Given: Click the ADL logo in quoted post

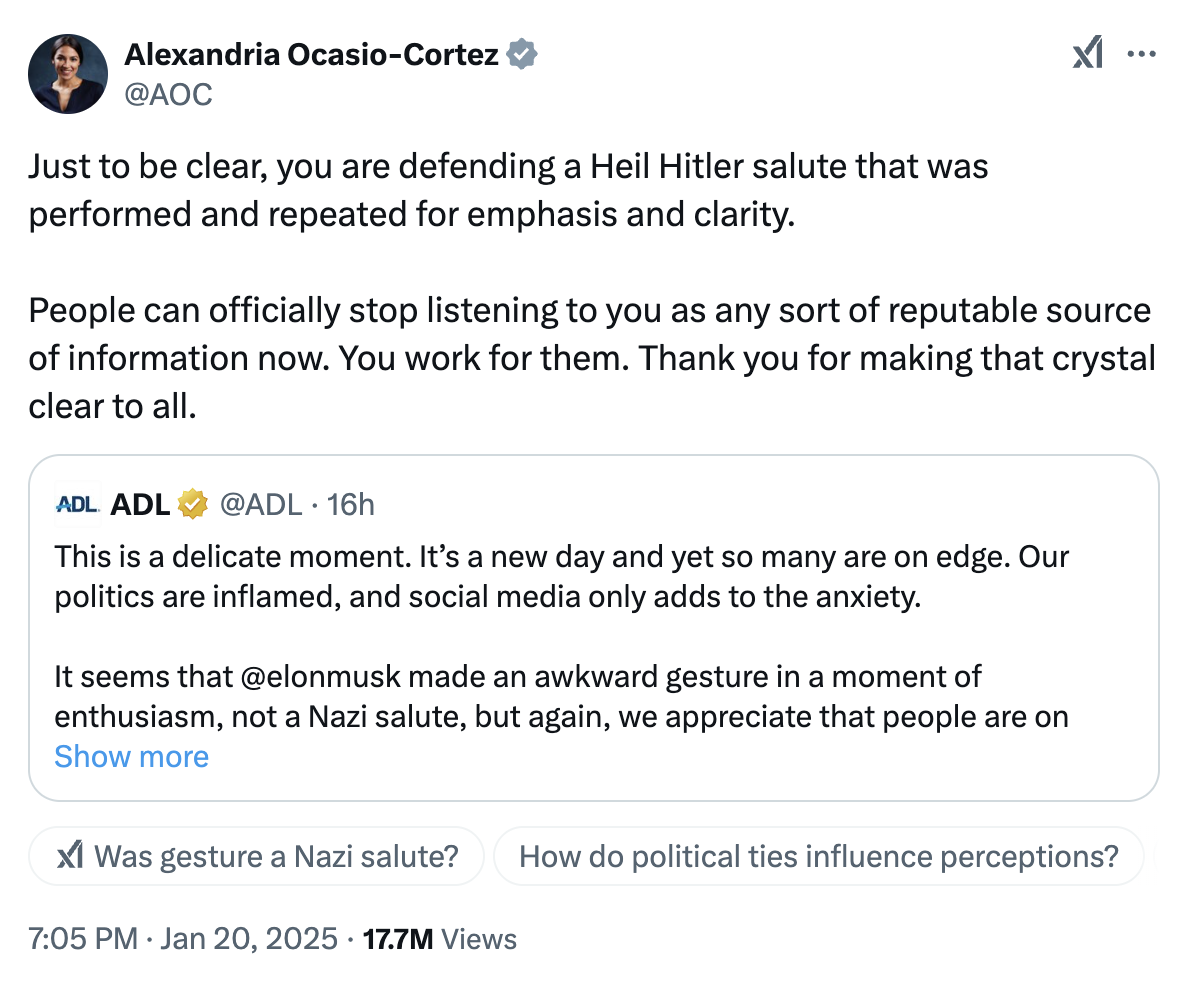Looking at the screenshot, I should [x=77, y=504].
